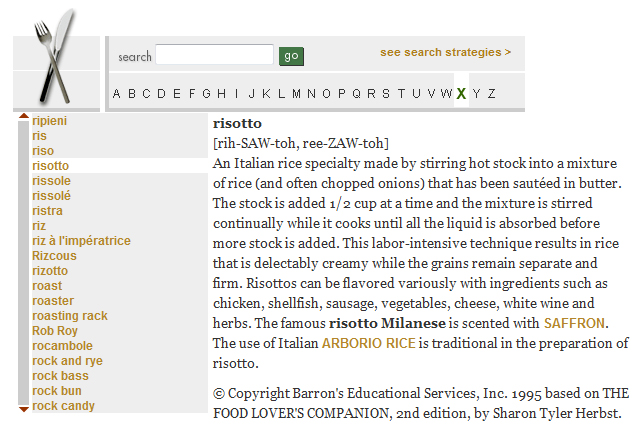Select Rob Roy from the term list

[x=55, y=331]
